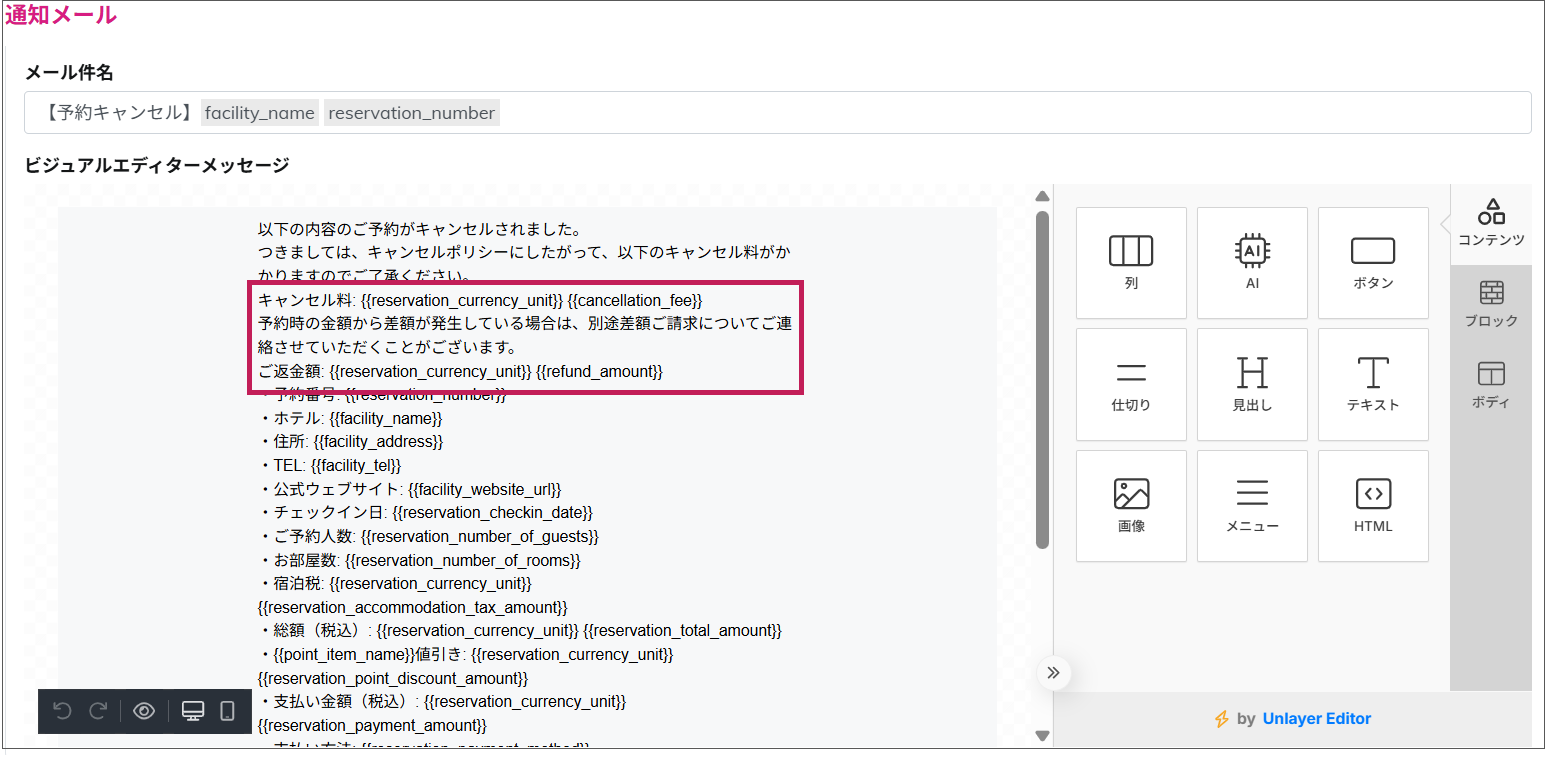The width and height of the screenshot is (1549, 757).
Task: Select the AI content tool
Action: [x=1252, y=262]
